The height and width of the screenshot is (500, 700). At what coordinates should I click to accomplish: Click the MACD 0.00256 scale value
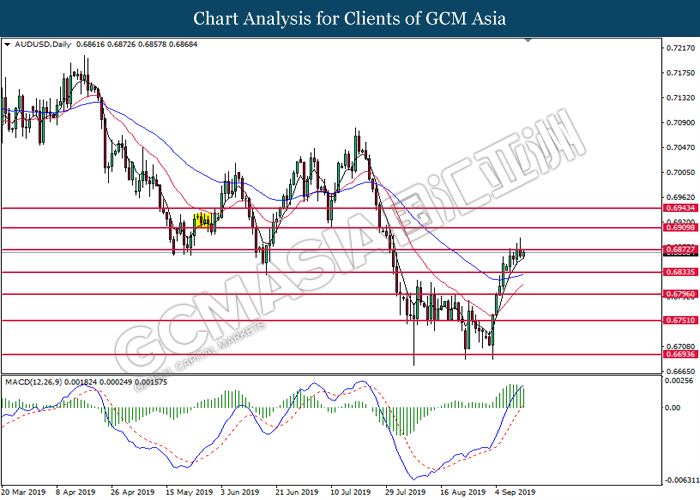(x=679, y=380)
